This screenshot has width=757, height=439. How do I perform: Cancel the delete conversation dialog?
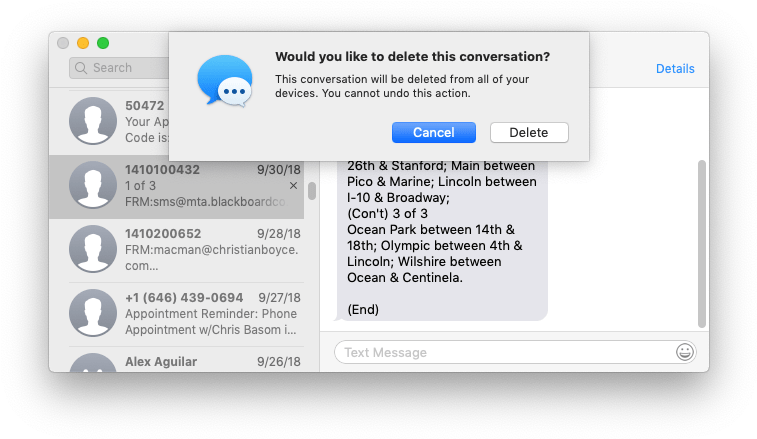[434, 132]
